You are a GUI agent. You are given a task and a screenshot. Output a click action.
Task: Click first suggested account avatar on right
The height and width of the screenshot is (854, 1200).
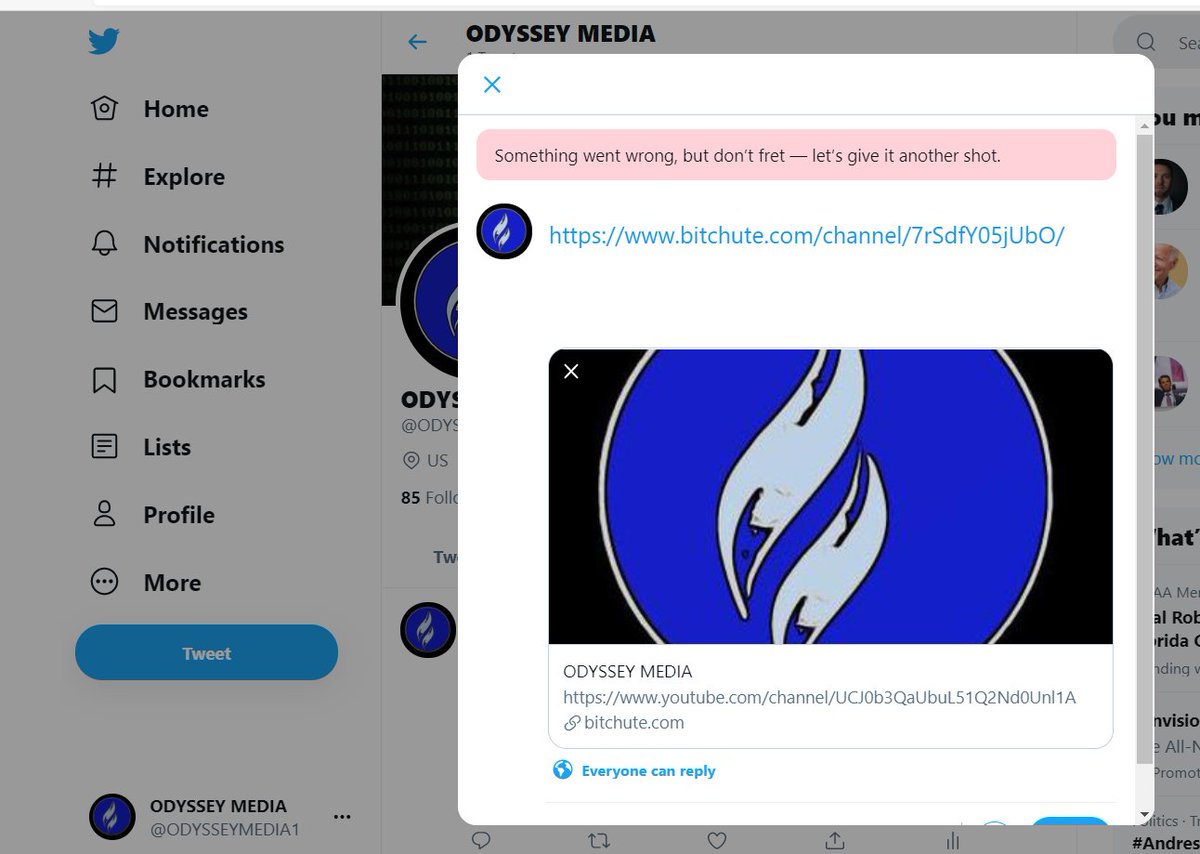tap(1170, 186)
